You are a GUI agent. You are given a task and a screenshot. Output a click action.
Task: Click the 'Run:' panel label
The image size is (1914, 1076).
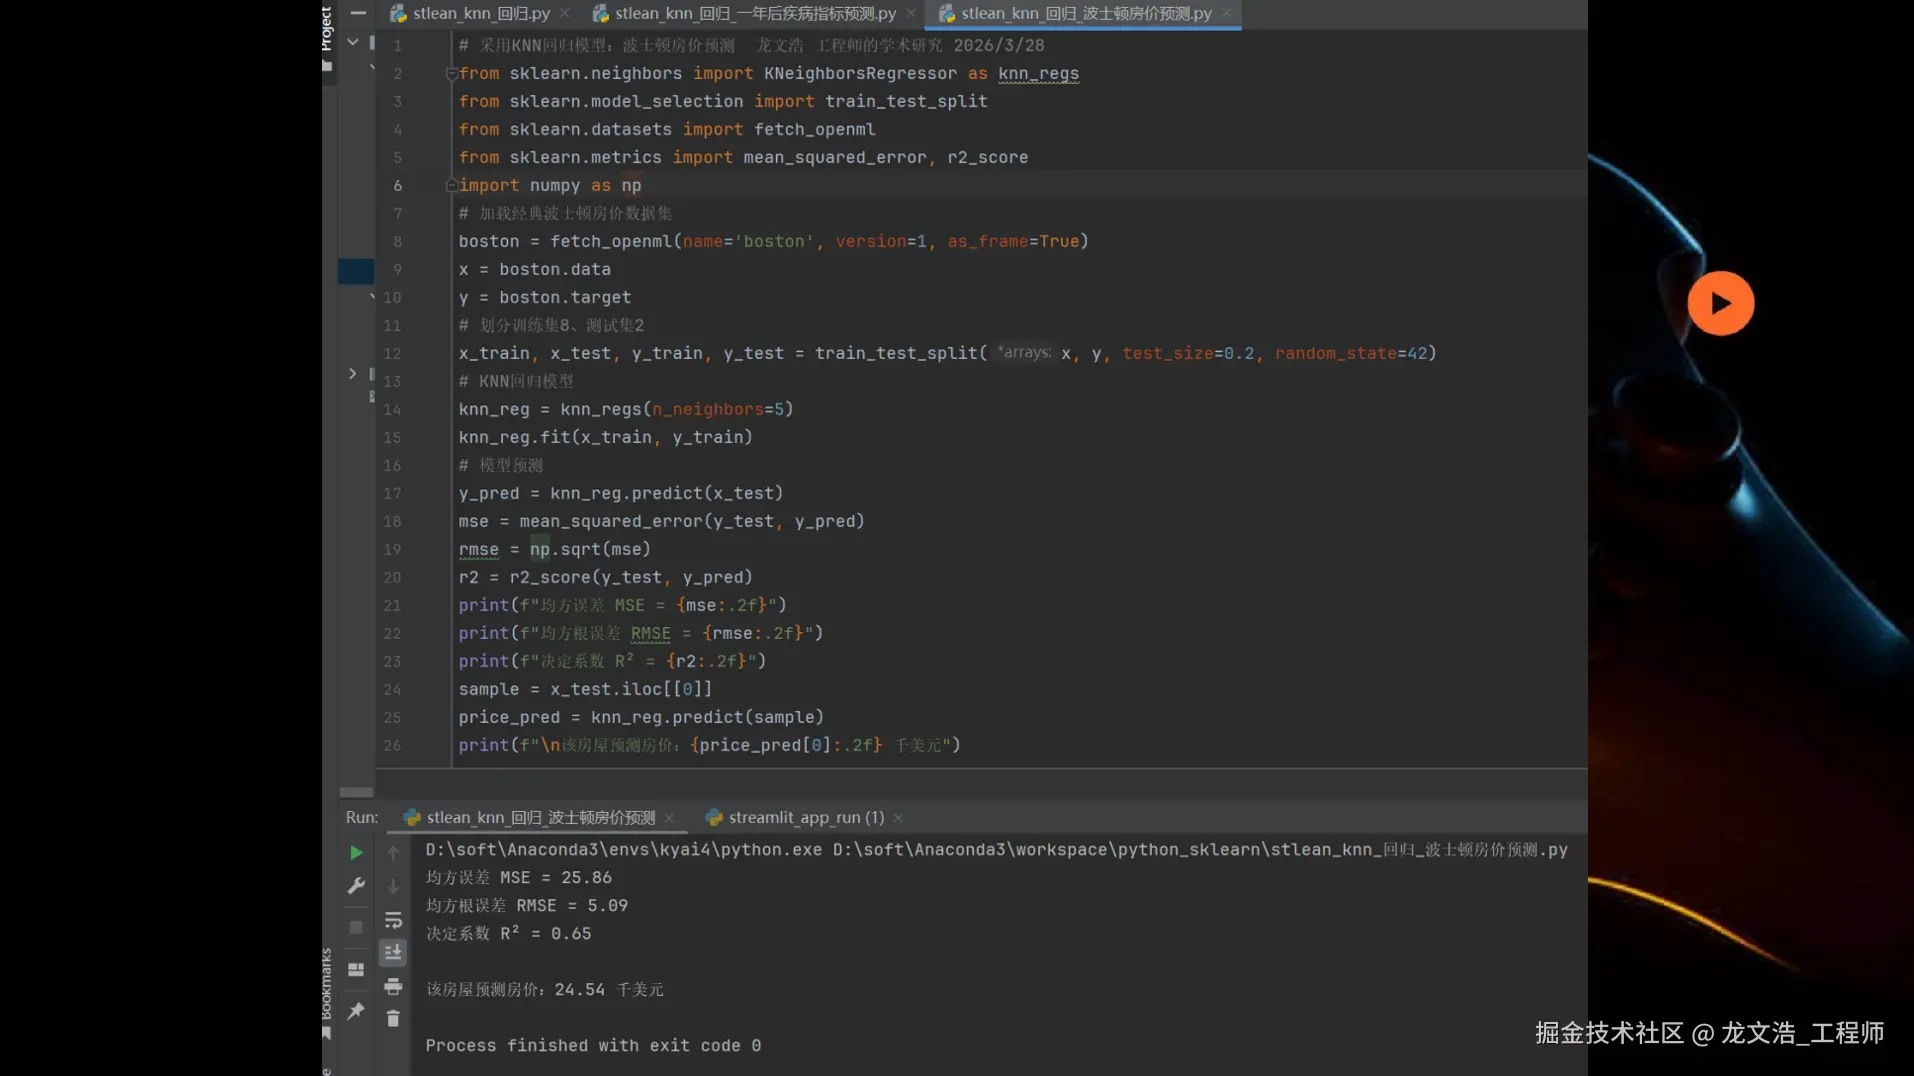(362, 818)
